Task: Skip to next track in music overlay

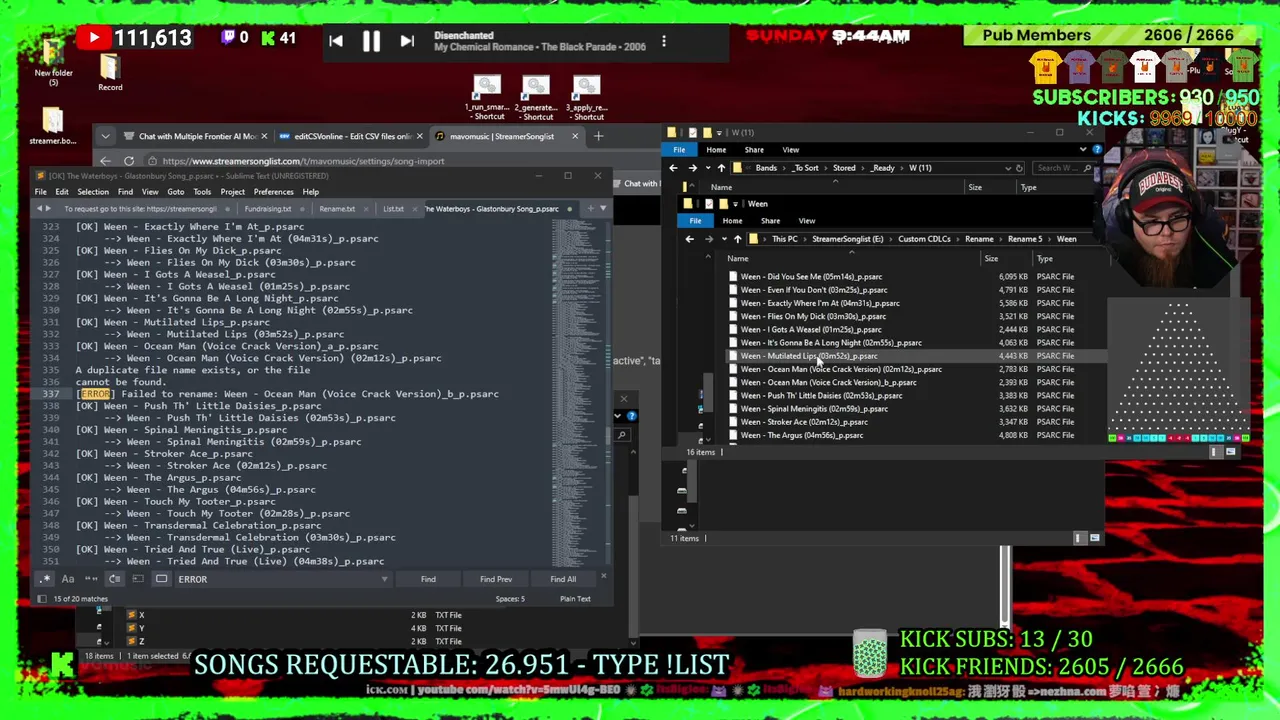Action: [406, 41]
